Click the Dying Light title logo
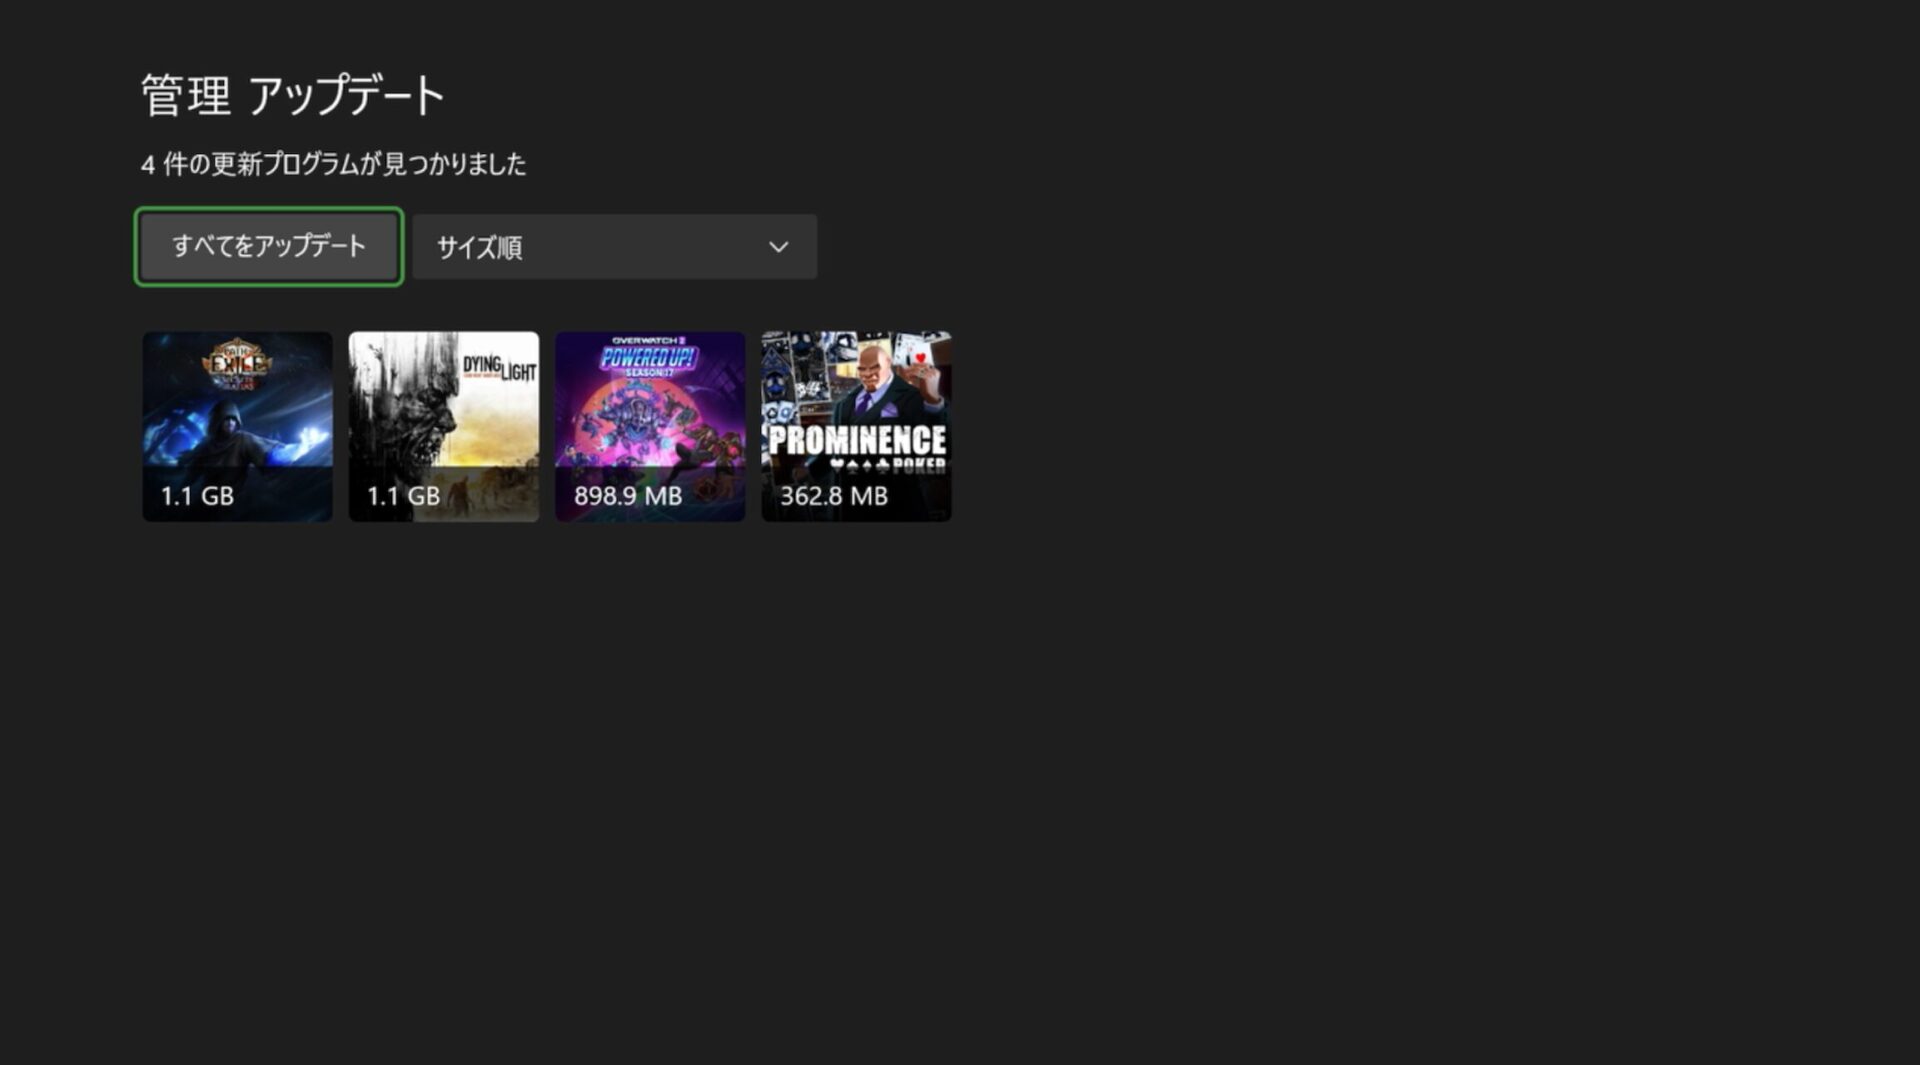This screenshot has width=1920, height=1065. (x=498, y=368)
